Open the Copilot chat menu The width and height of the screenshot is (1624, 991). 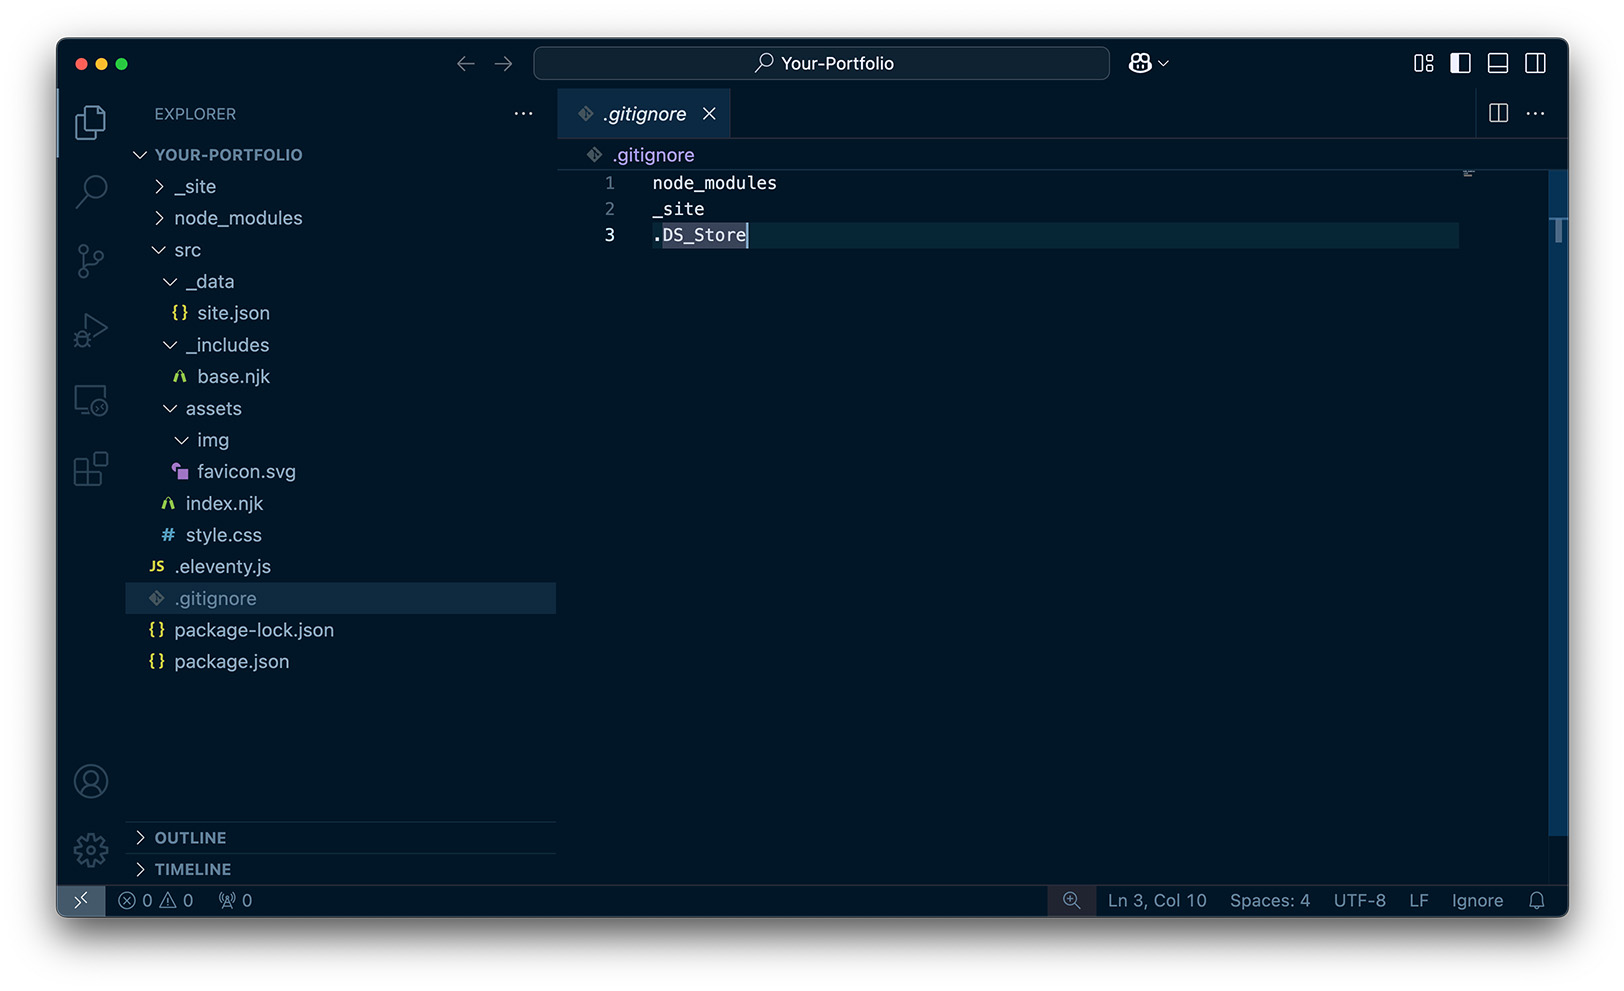(x=1148, y=63)
